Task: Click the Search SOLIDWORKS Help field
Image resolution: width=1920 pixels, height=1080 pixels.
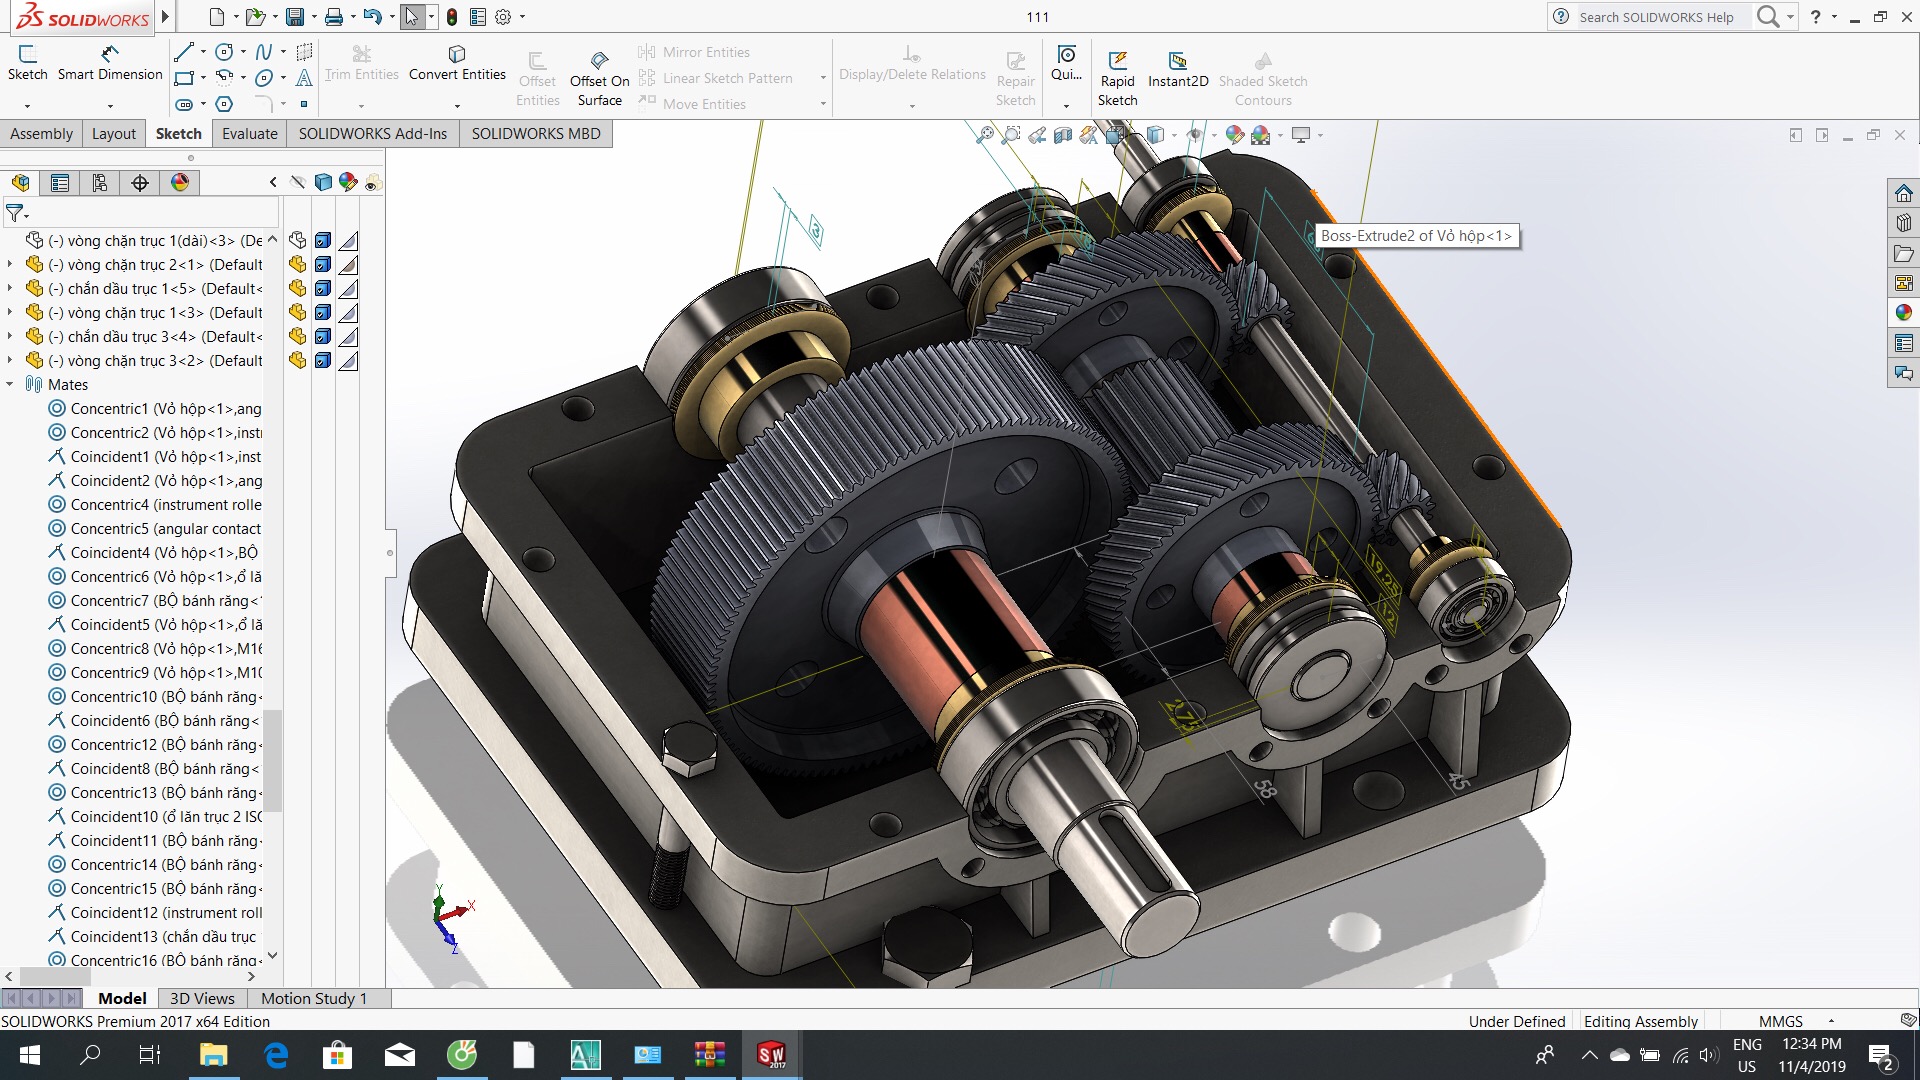Action: (x=1660, y=17)
